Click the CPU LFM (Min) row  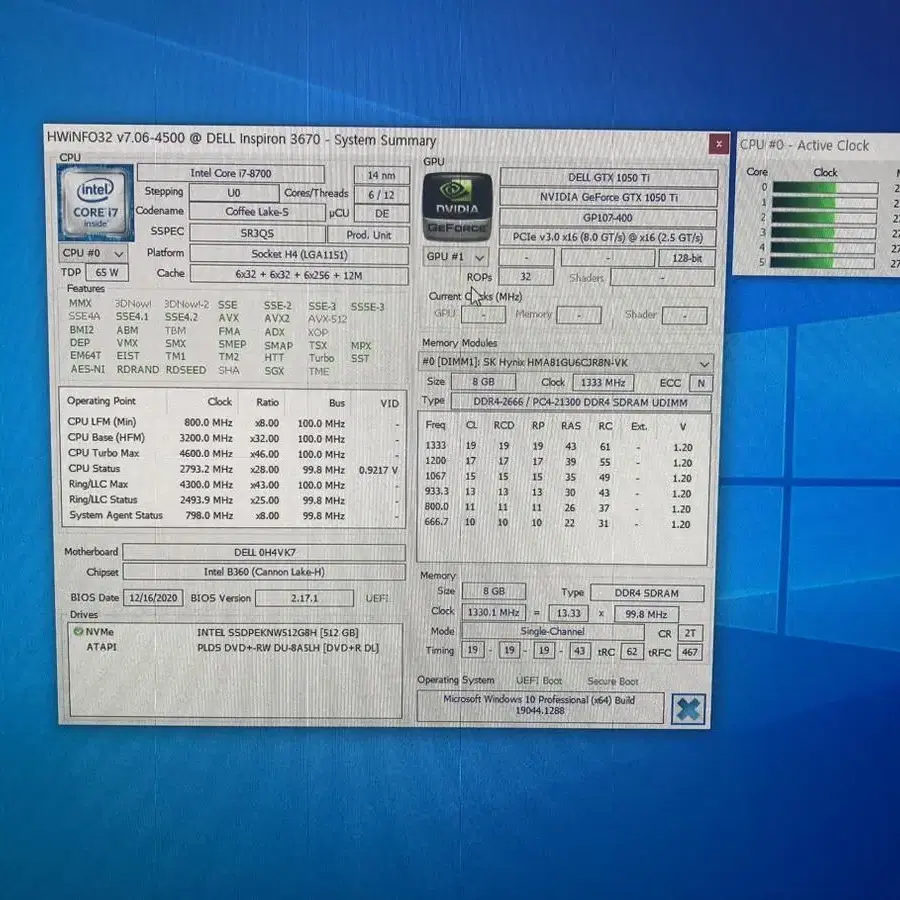tap(234, 422)
